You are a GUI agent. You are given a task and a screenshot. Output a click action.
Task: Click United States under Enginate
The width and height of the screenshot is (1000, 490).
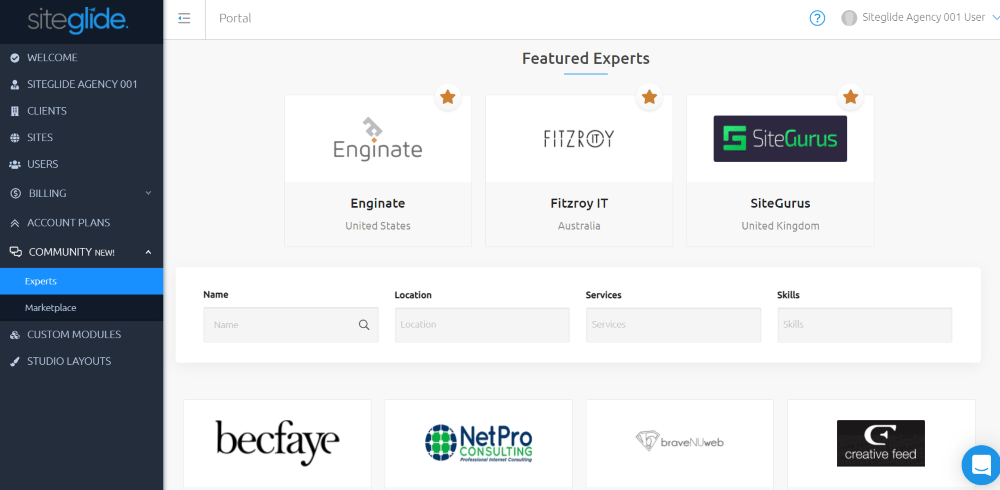(378, 226)
